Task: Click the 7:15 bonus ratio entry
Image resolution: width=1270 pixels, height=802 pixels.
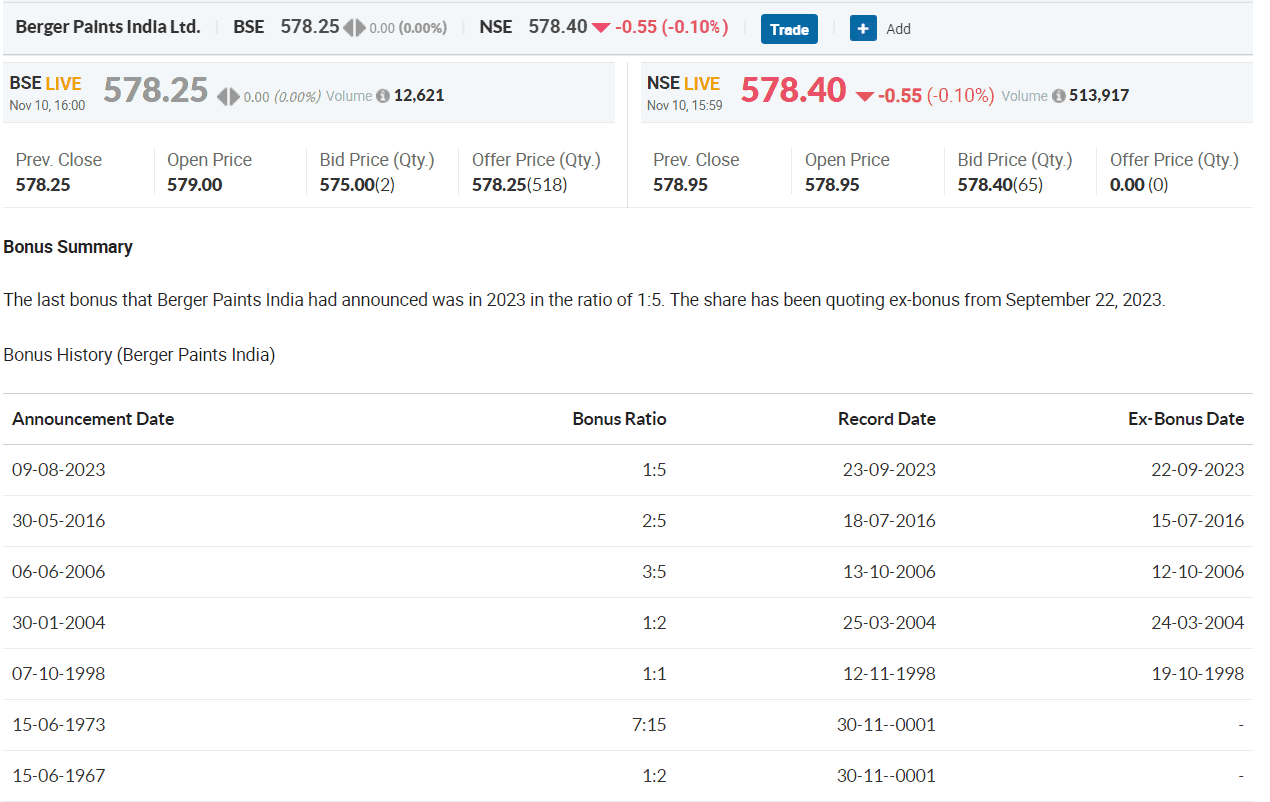Action: click(649, 725)
